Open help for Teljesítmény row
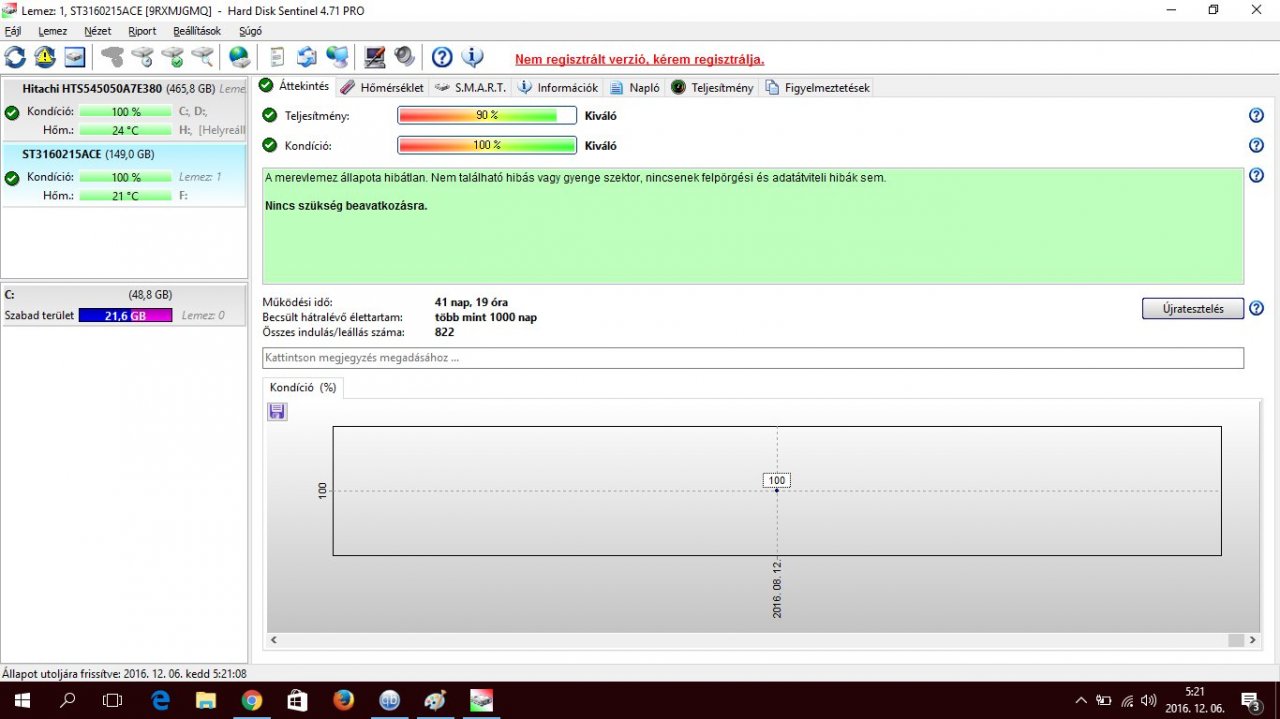Screen dimensions: 1280x719 click(x=1256, y=116)
